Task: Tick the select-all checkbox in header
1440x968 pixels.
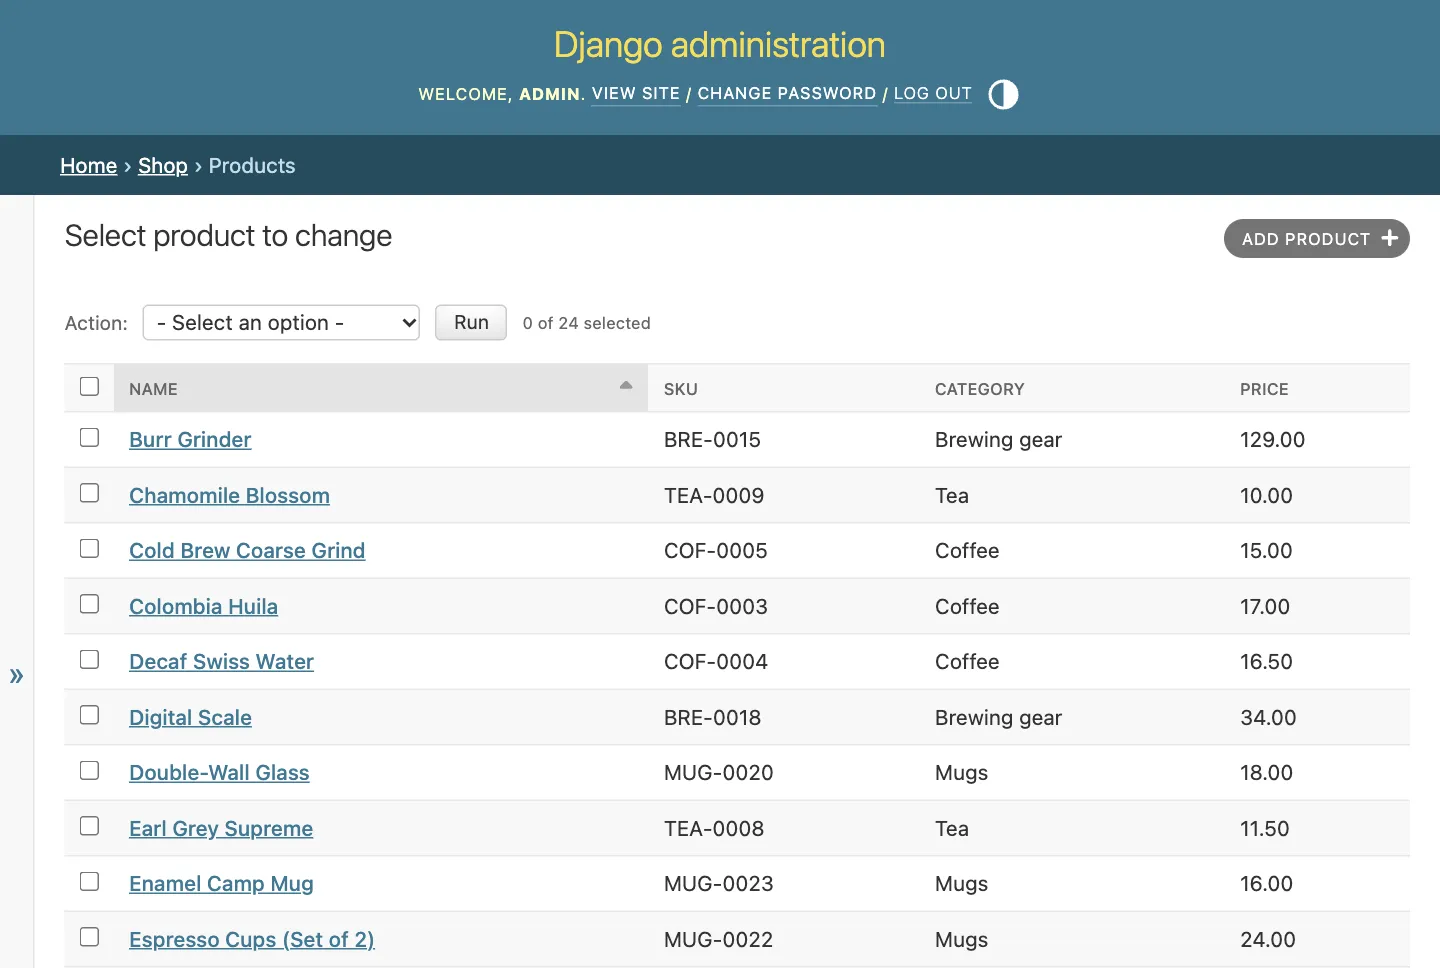Action: tap(90, 386)
